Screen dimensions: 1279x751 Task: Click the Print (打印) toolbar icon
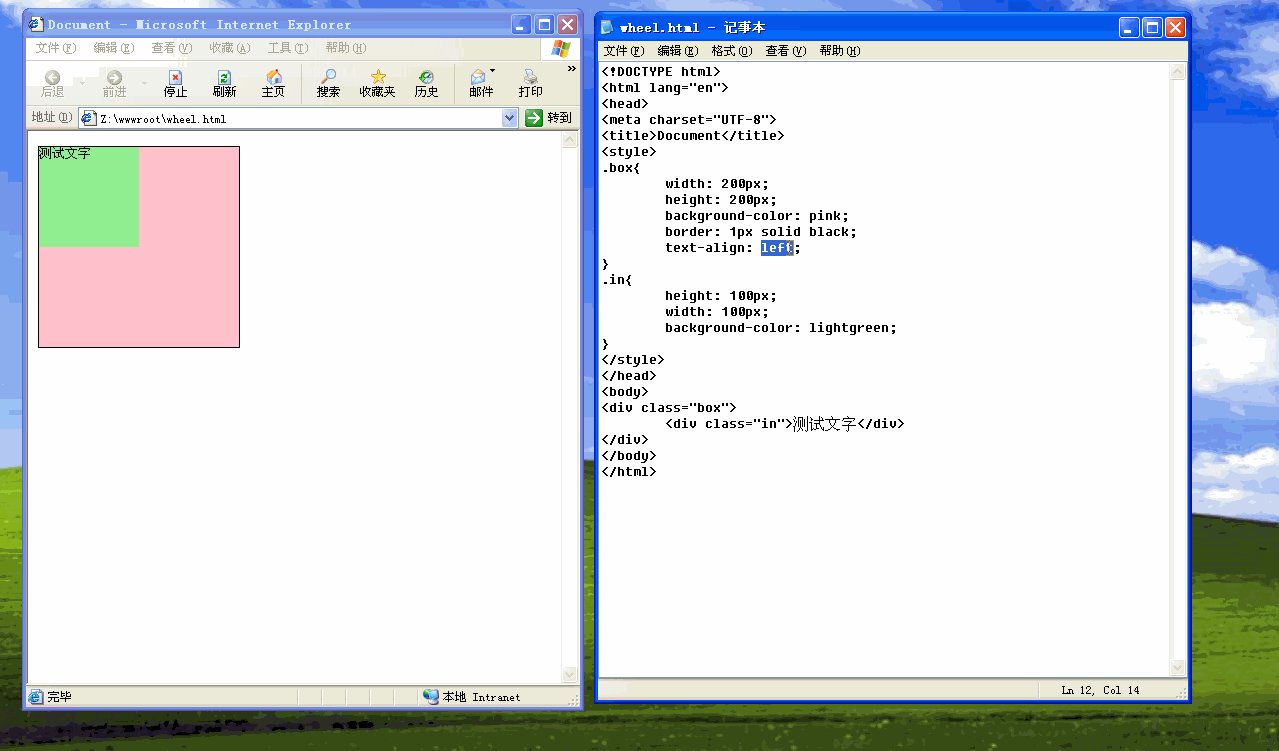pyautogui.click(x=531, y=77)
